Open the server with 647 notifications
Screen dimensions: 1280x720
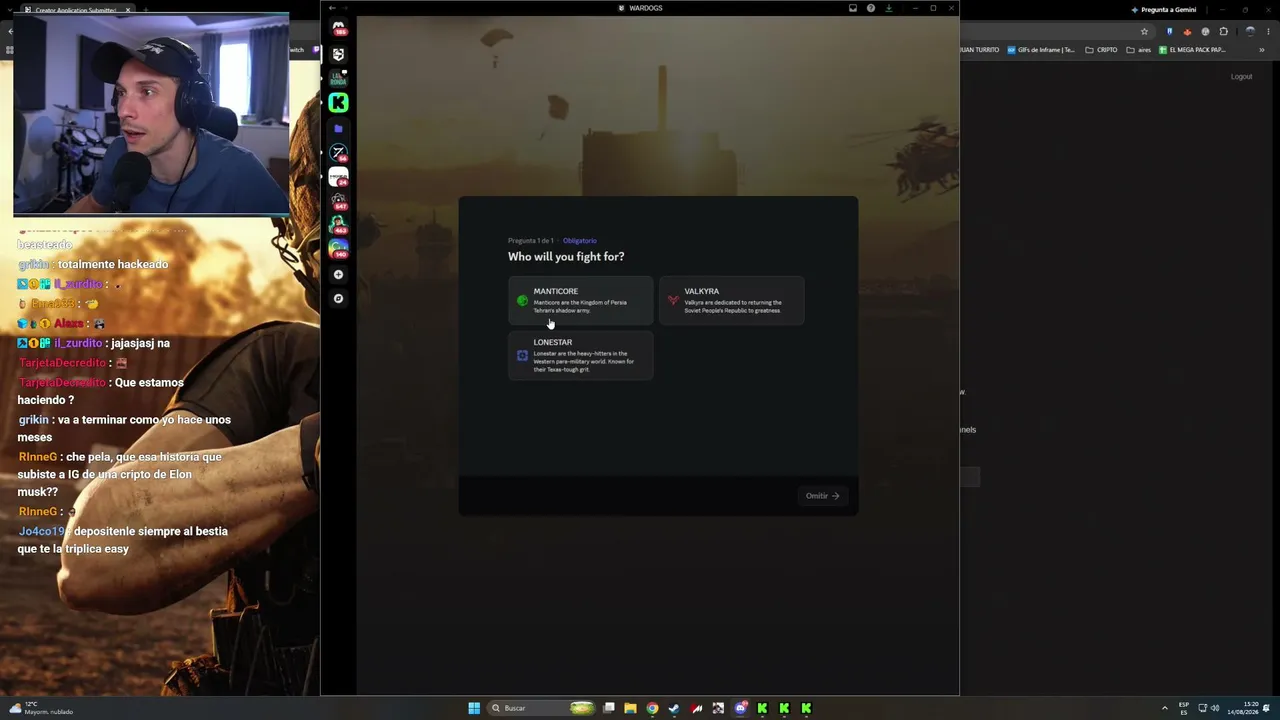pyautogui.click(x=339, y=201)
